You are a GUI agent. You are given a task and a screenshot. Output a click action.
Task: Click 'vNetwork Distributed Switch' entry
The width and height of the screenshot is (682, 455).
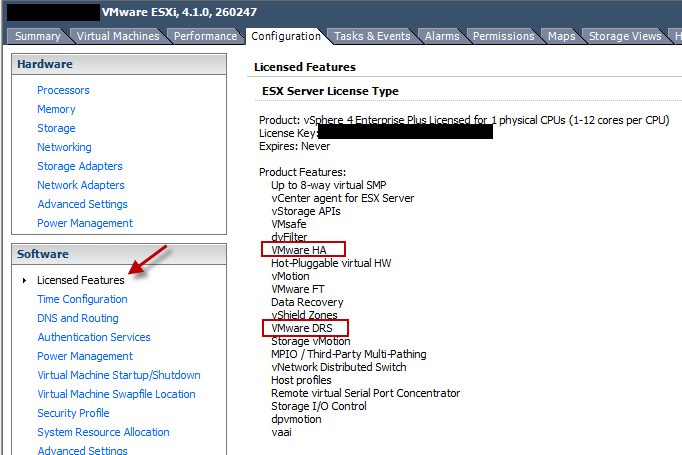tap(338, 367)
